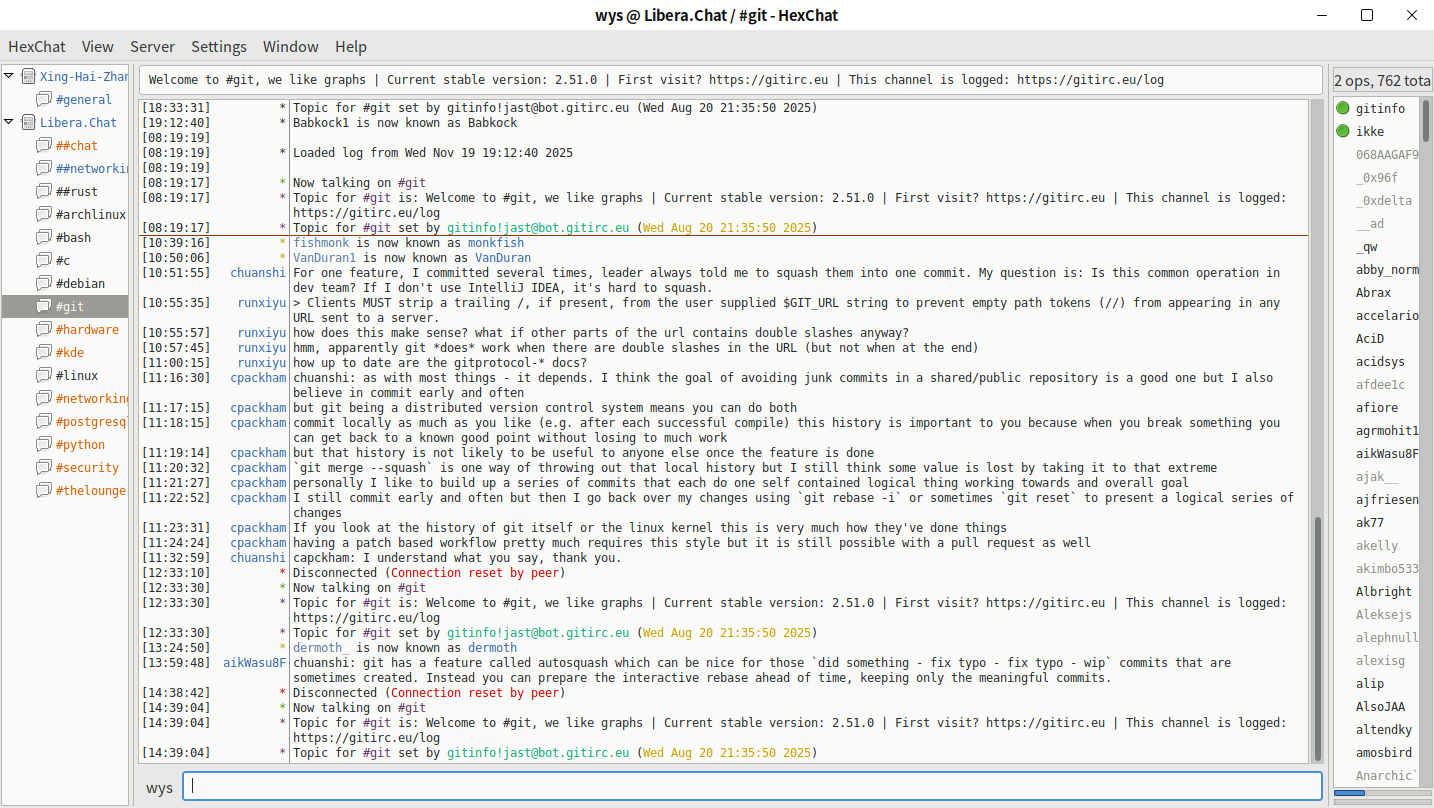Collapse the Xing-Hai-Zhan network tree

(9, 76)
